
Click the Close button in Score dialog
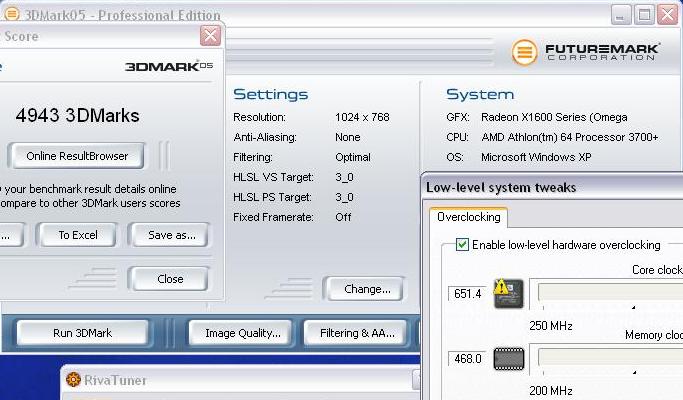tap(170, 279)
